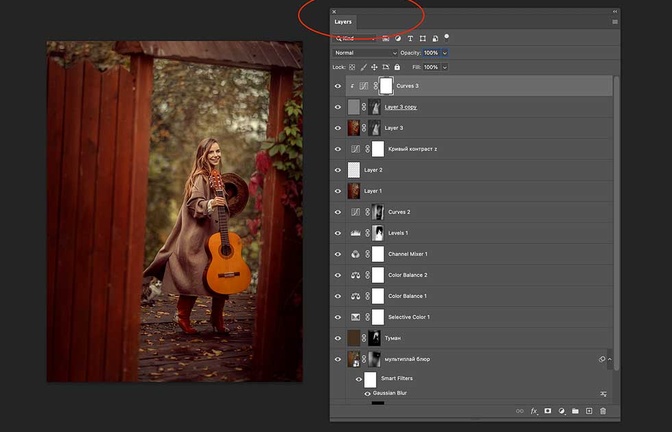Toggle prevent artboard auto-nesting lock

click(x=386, y=67)
